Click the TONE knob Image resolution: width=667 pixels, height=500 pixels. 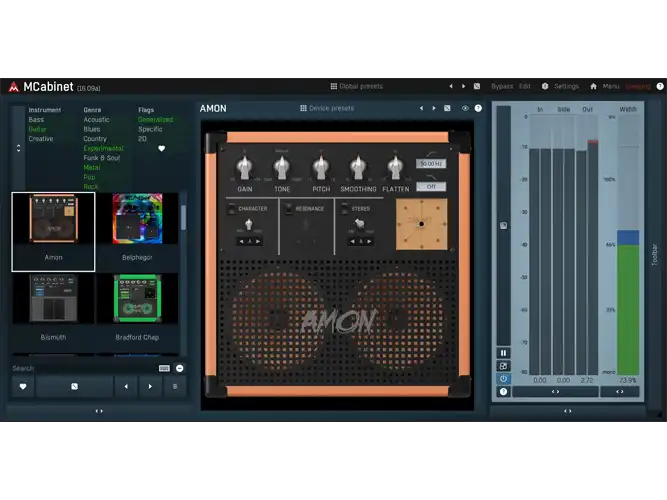[x=282, y=168]
